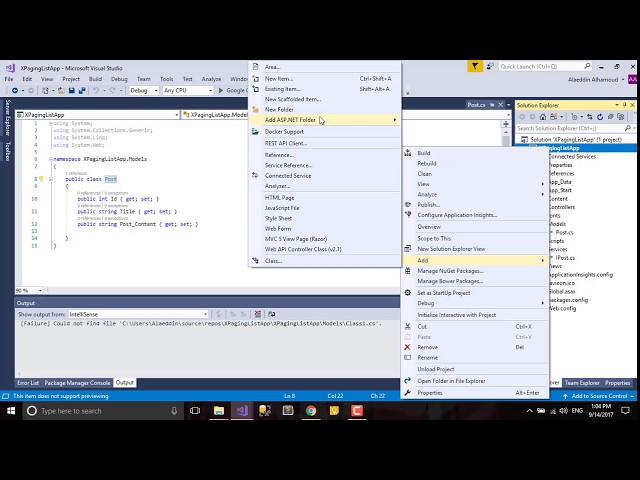The image size is (640, 480).
Task: Click the Task View taskbar icon
Action: 195,411
